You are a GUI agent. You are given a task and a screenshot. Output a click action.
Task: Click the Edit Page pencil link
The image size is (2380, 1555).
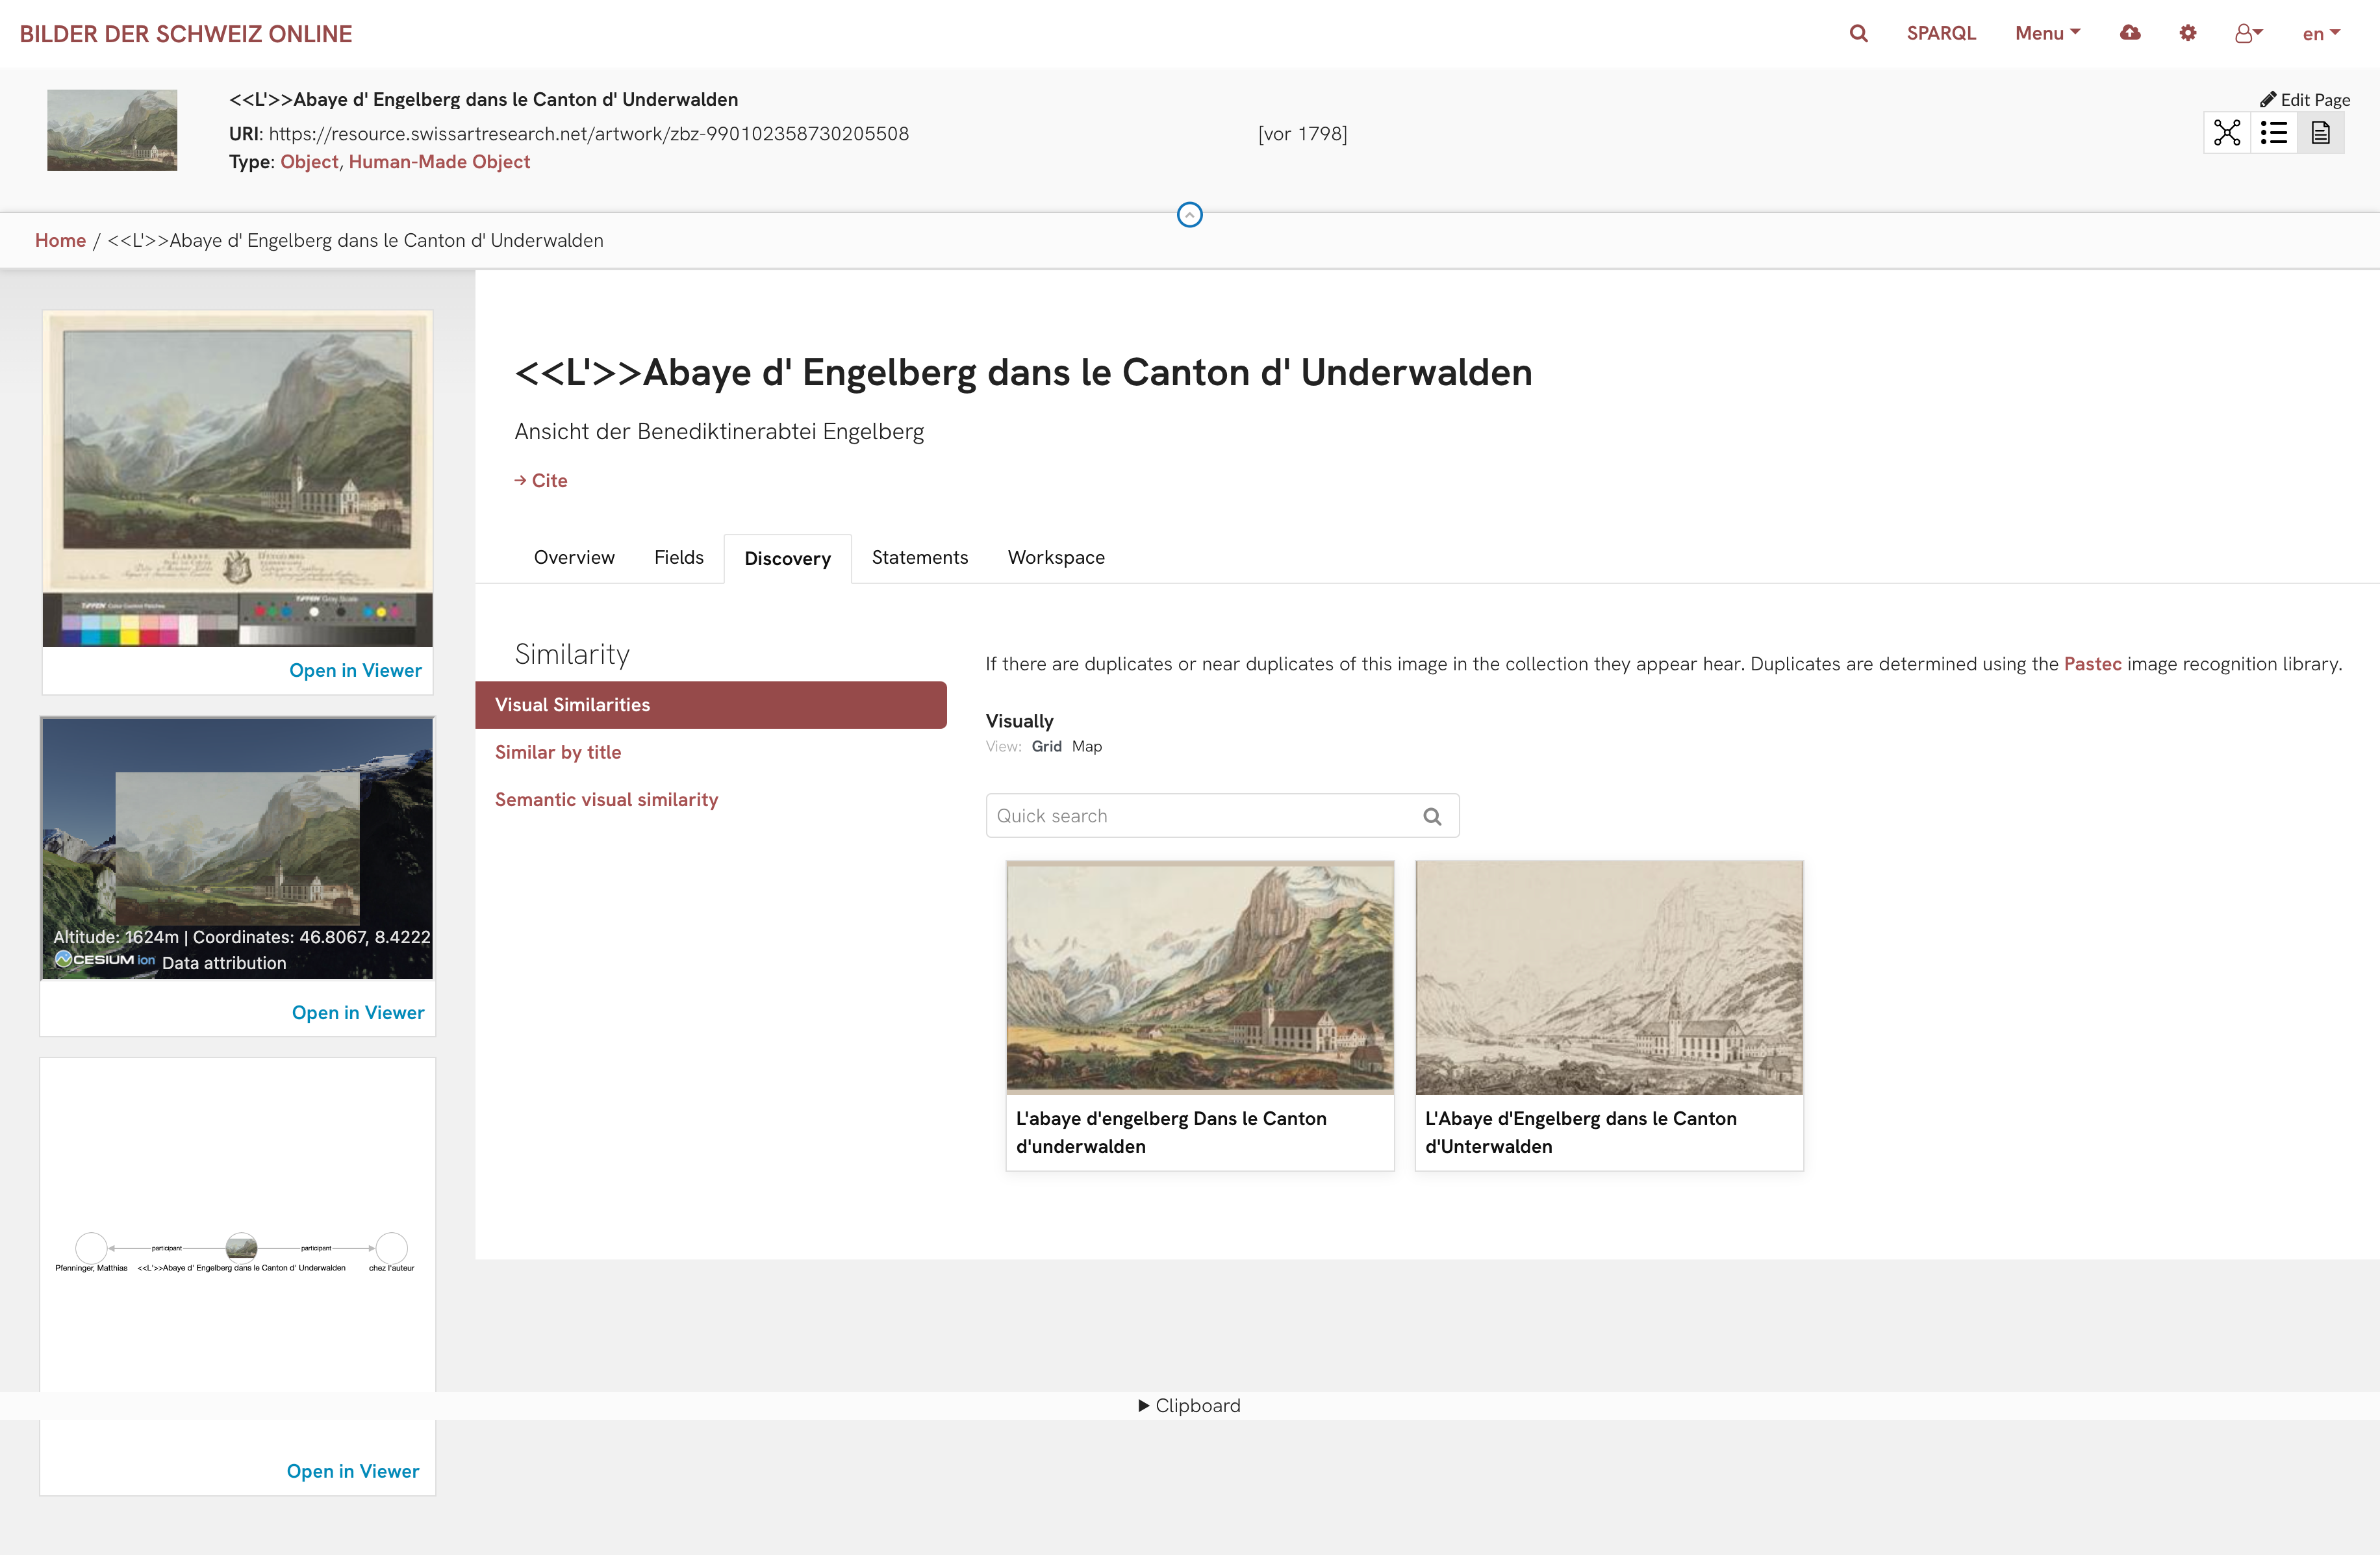pos(2305,99)
